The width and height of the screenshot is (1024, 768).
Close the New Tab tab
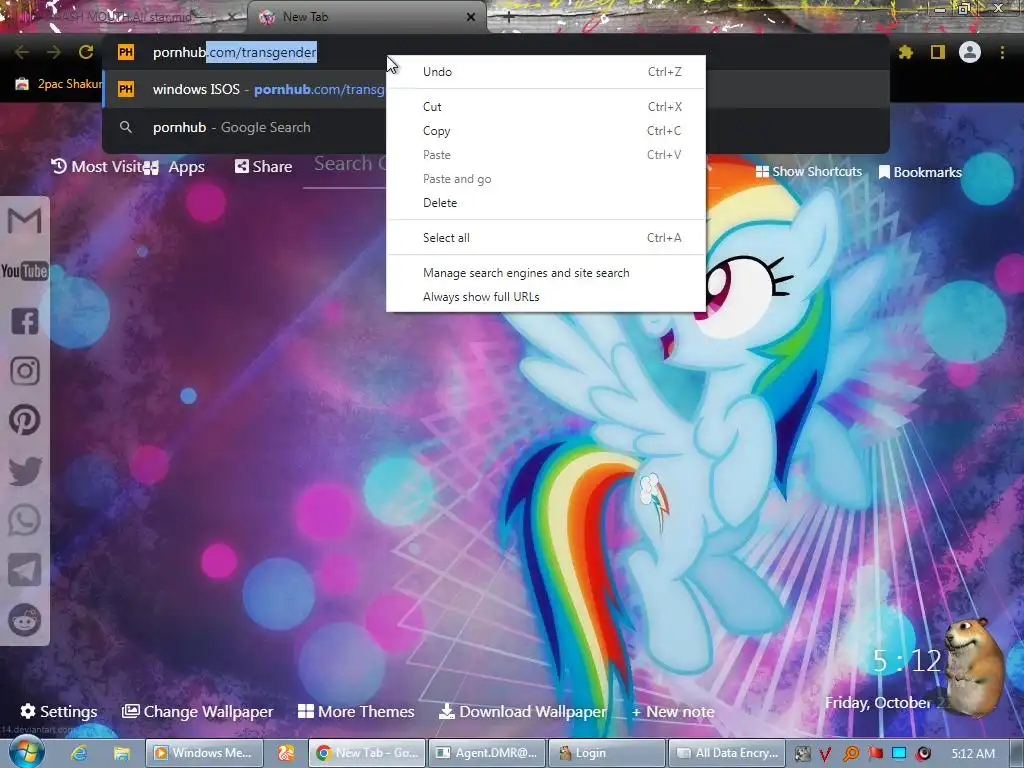471,18
